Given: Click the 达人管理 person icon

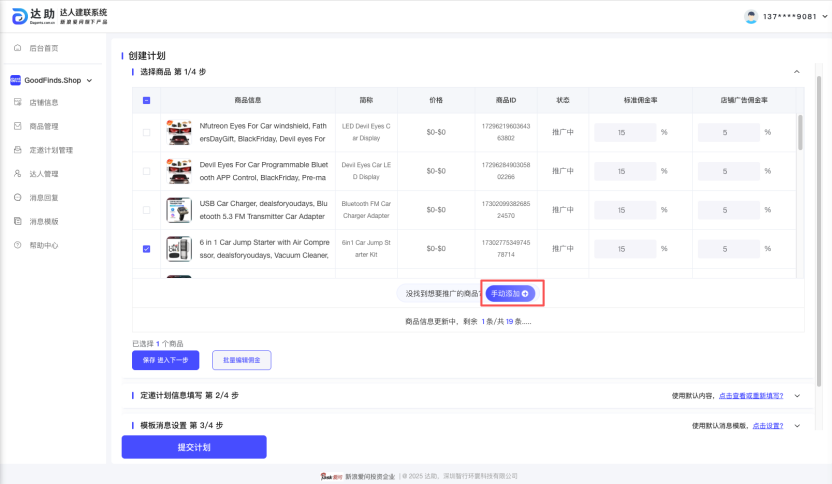Looking at the screenshot, I should 17,174.
